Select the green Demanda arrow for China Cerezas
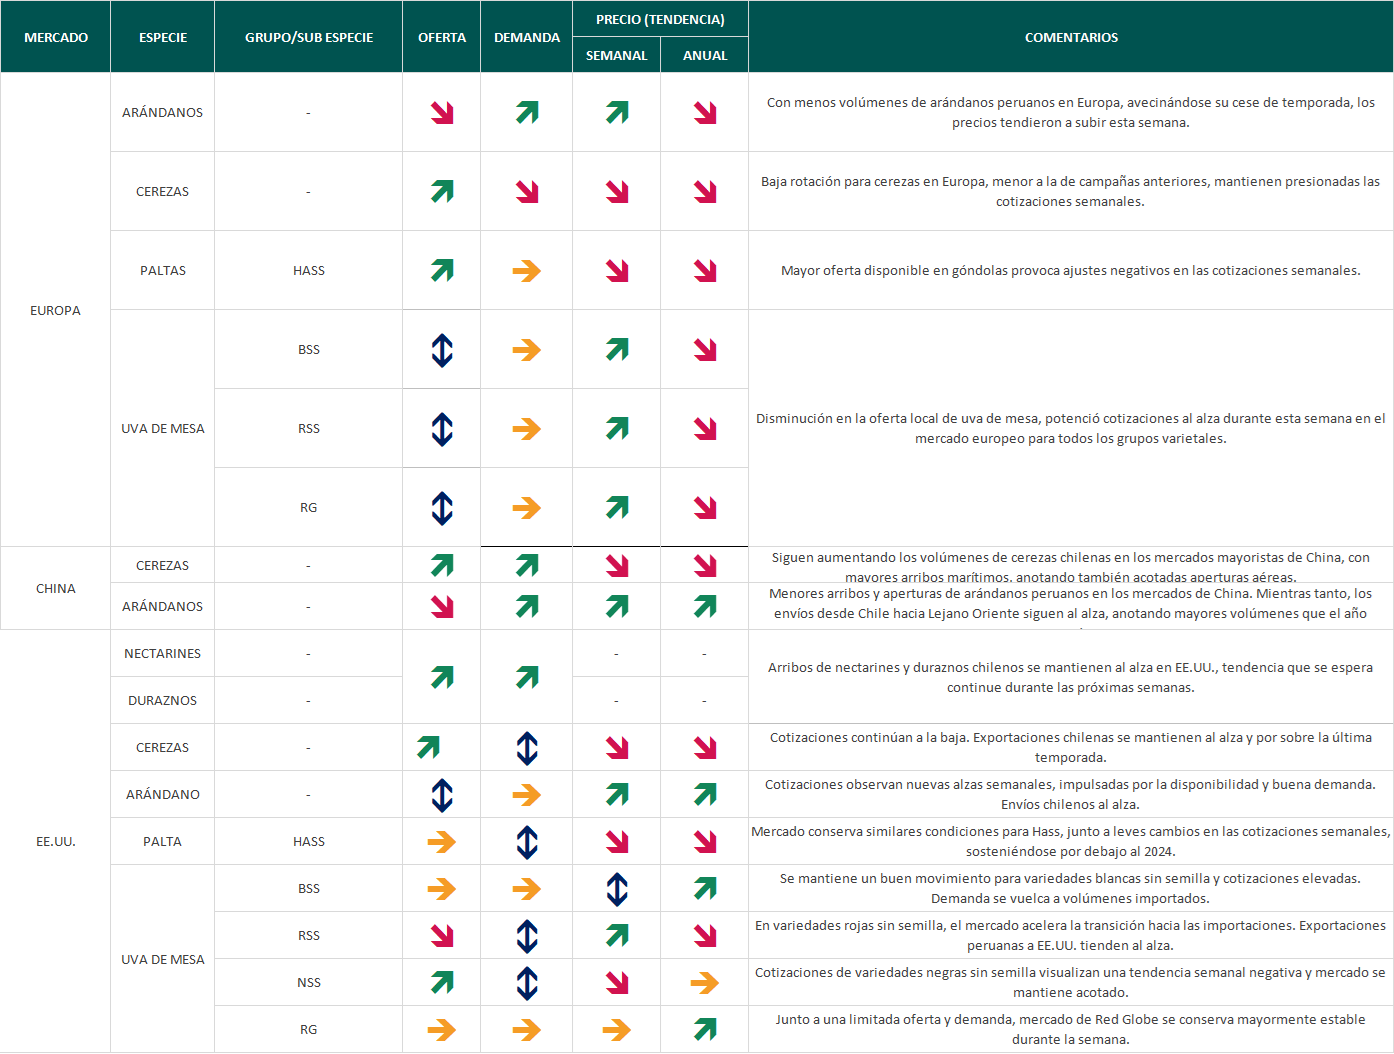The image size is (1394, 1054). 527,566
